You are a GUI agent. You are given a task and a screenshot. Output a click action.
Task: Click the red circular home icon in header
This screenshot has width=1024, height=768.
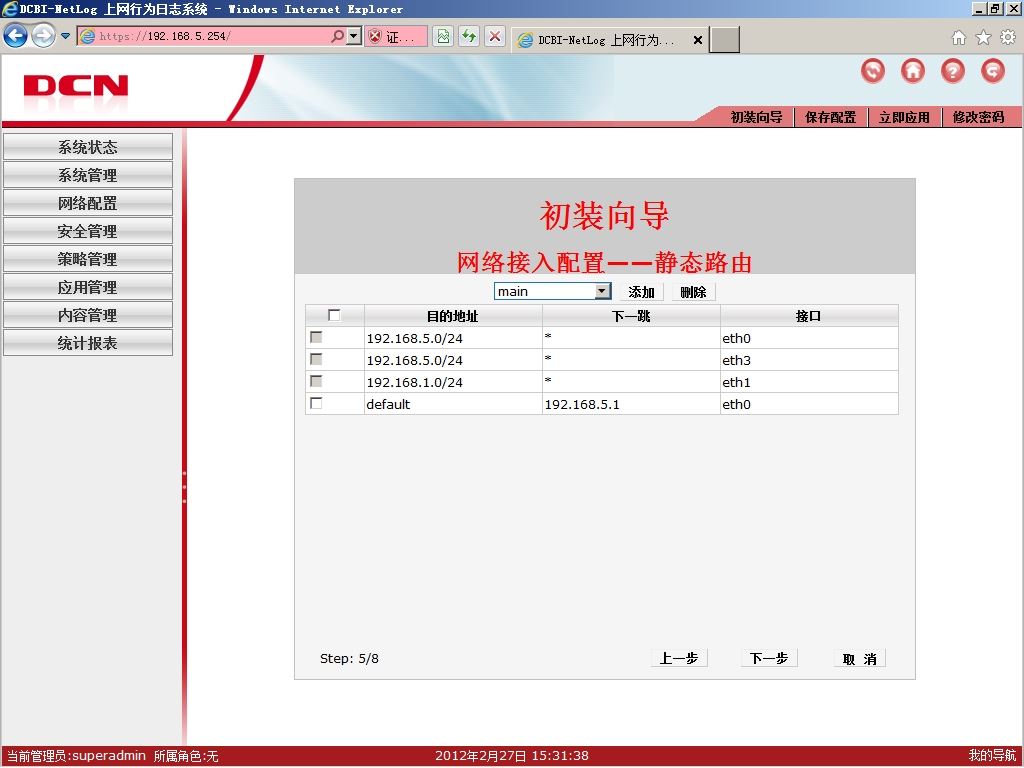click(912, 71)
